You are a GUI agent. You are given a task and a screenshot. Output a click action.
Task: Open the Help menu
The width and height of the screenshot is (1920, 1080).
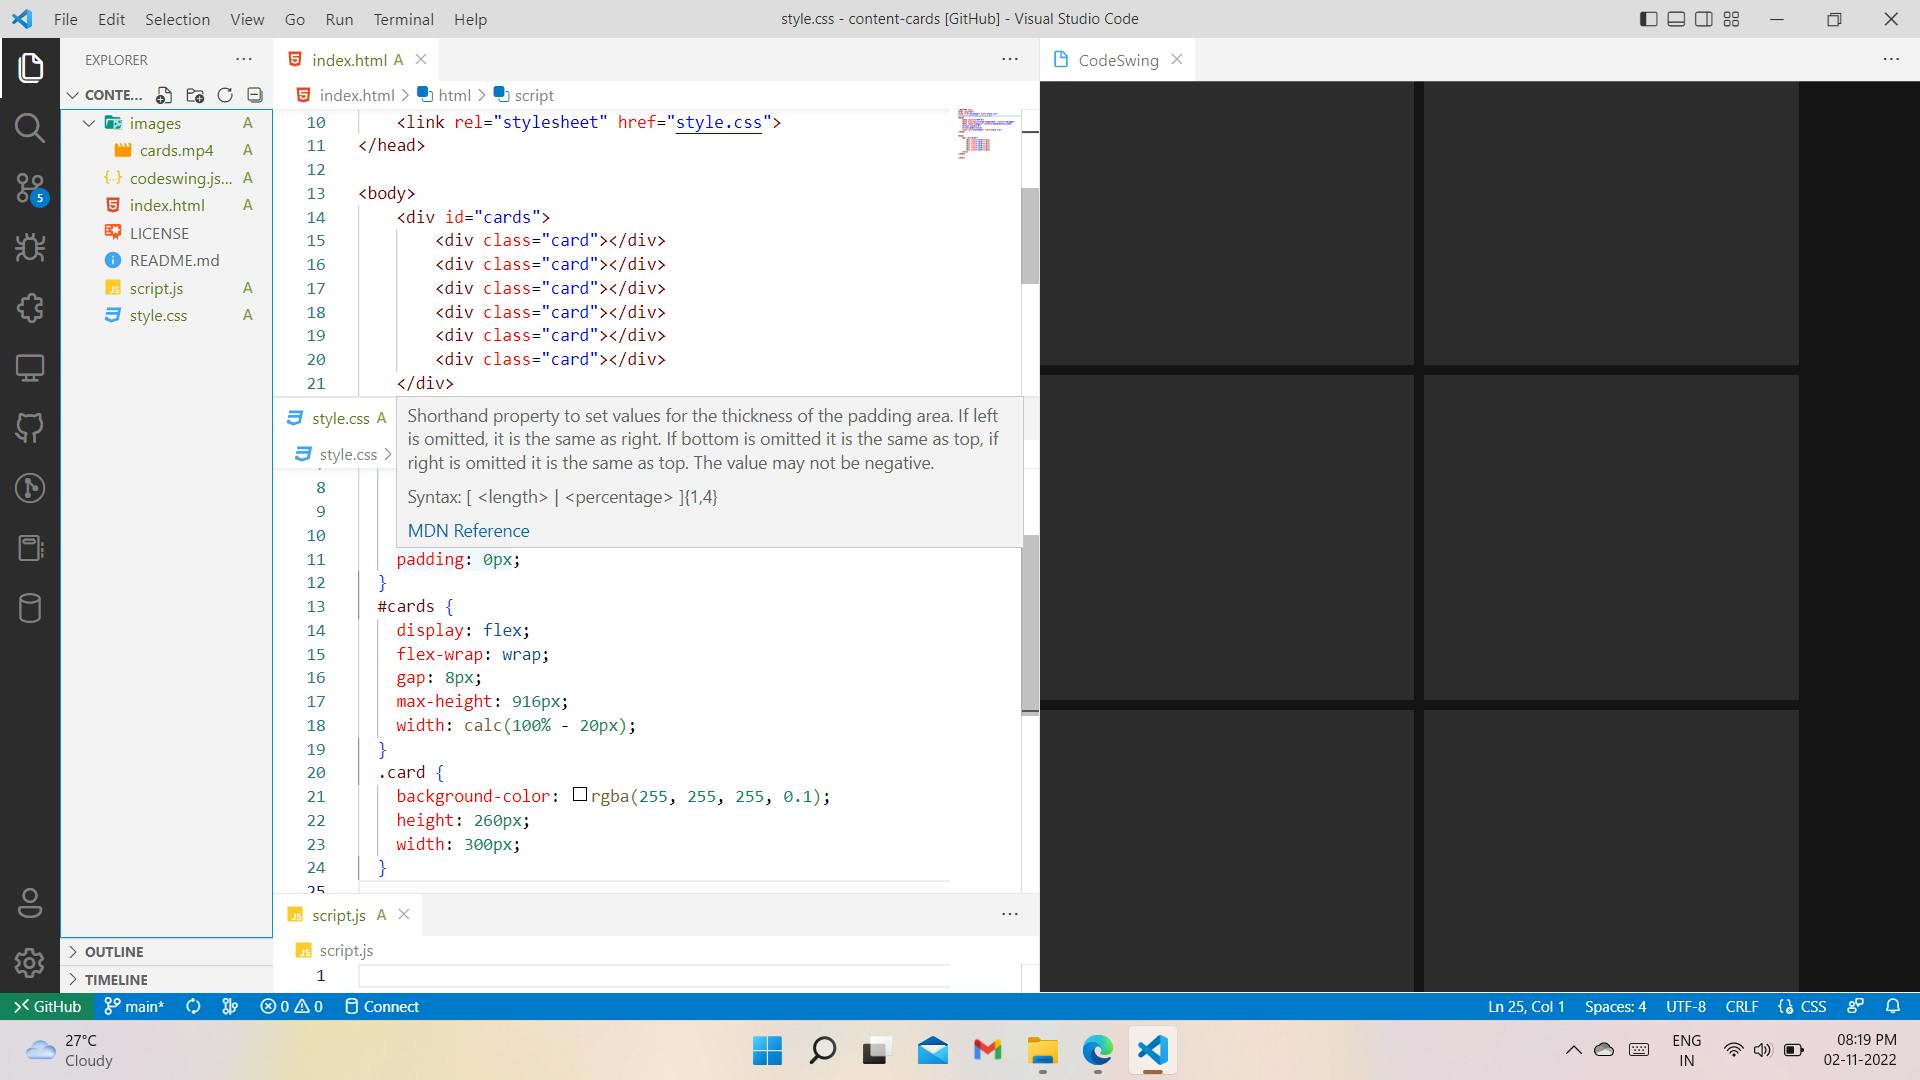coord(470,19)
